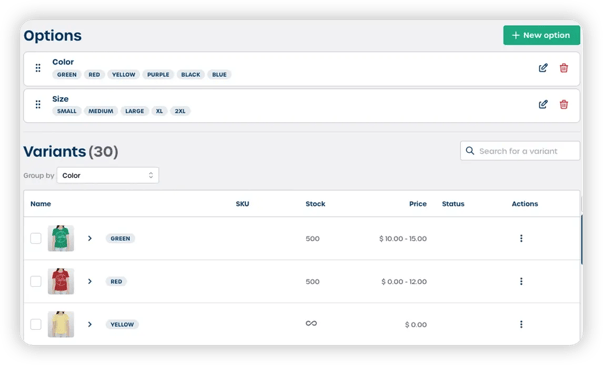Open actions menu for YELLOW variant
This screenshot has height=365, width=603.
[x=521, y=324]
